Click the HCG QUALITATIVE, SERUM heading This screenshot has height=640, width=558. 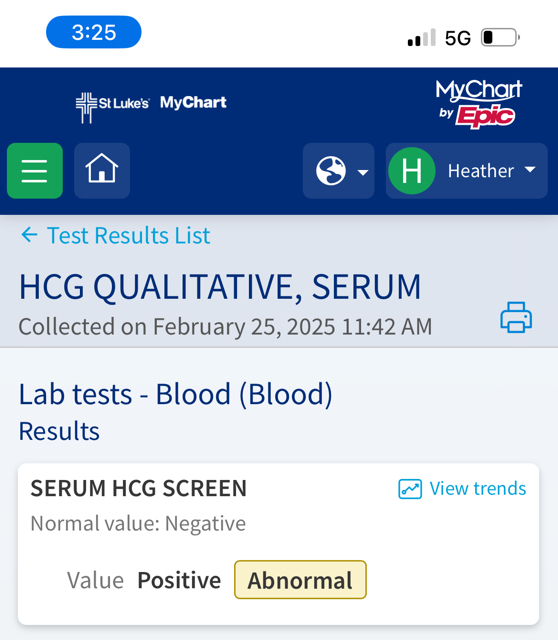[x=220, y=287]
